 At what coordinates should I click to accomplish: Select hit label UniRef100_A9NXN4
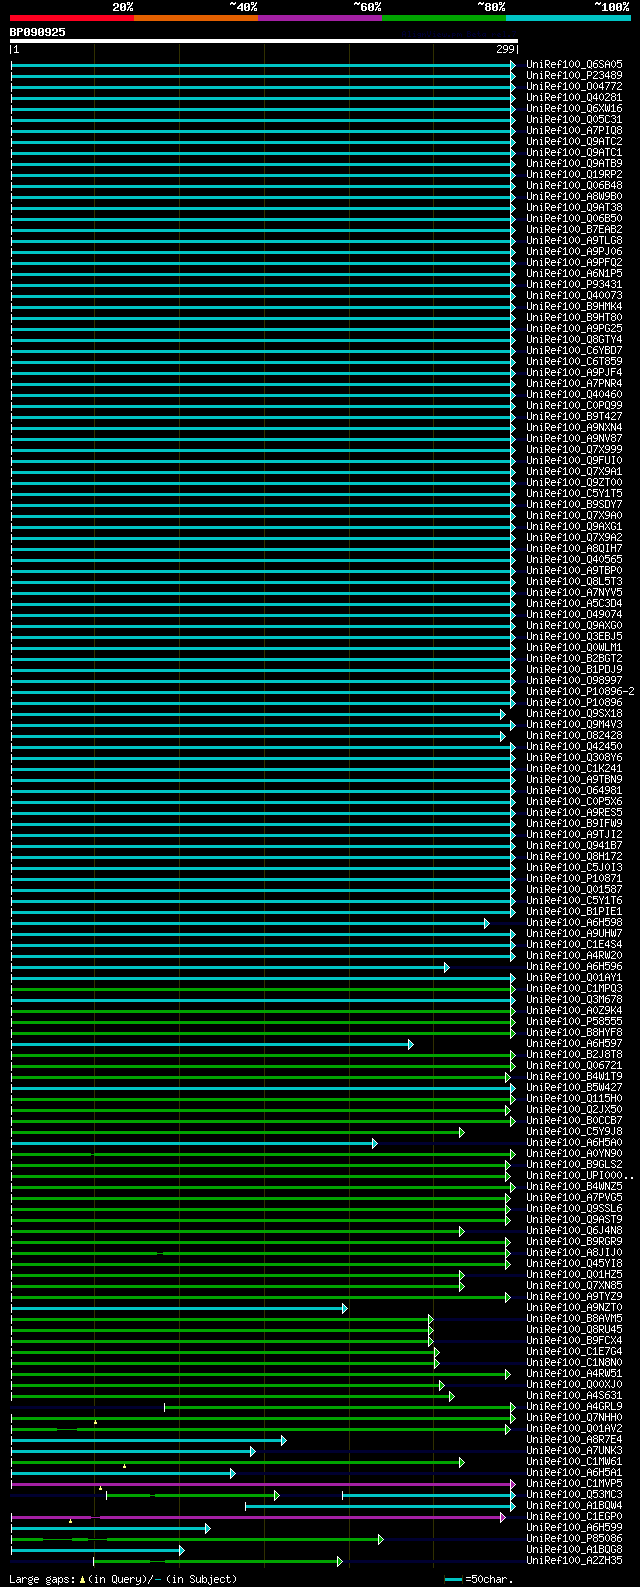click(x=574, y=427)
